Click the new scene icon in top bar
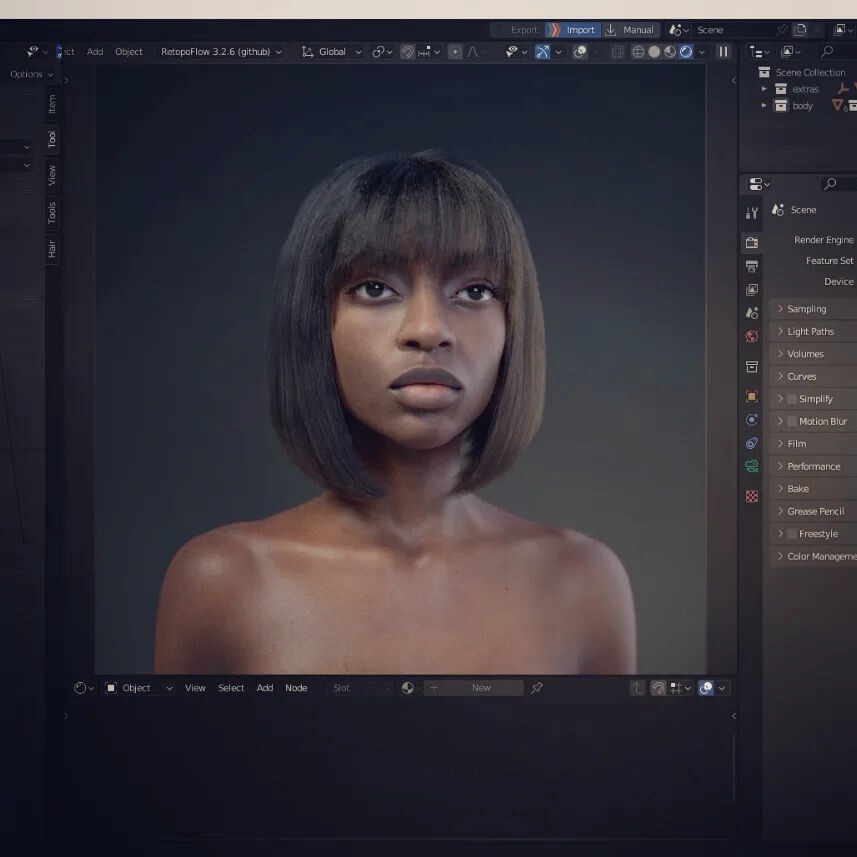The height and width of the screenshot is (857, 857). (x=800, y=30)
